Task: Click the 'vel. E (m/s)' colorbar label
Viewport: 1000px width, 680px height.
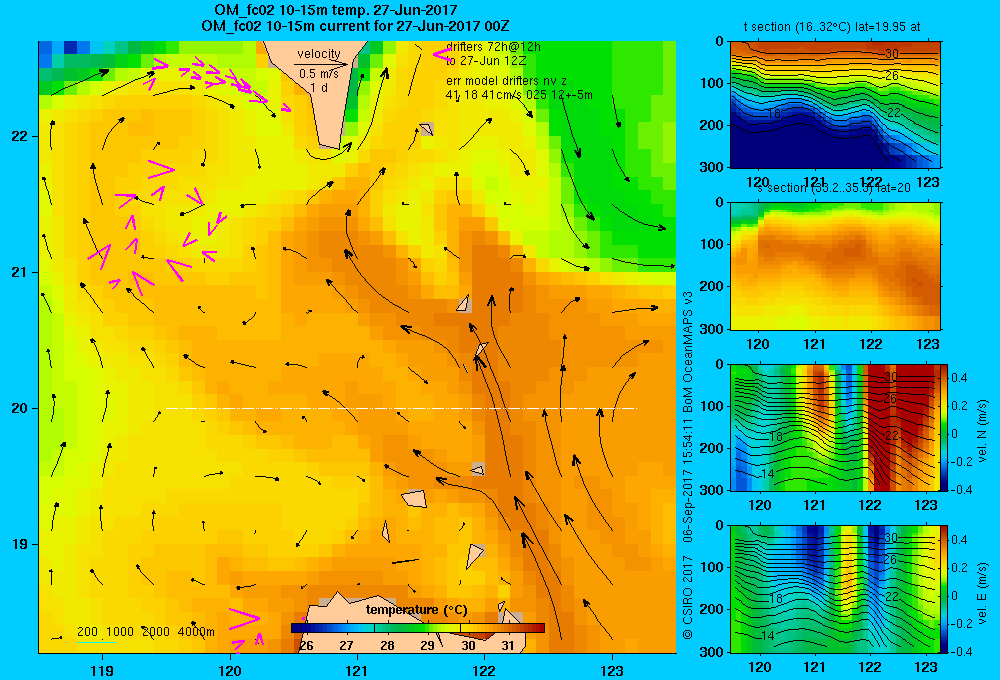Action: 982,592
